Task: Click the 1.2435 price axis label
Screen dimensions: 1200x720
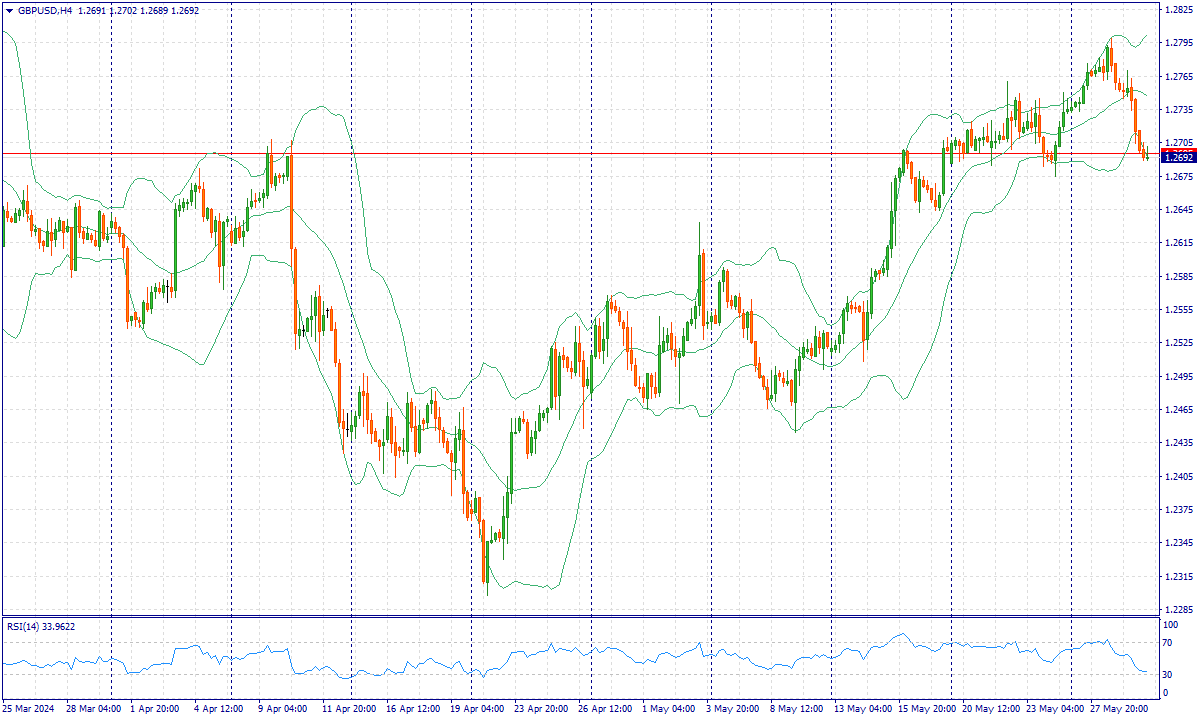Action: tap(1179, 442)
